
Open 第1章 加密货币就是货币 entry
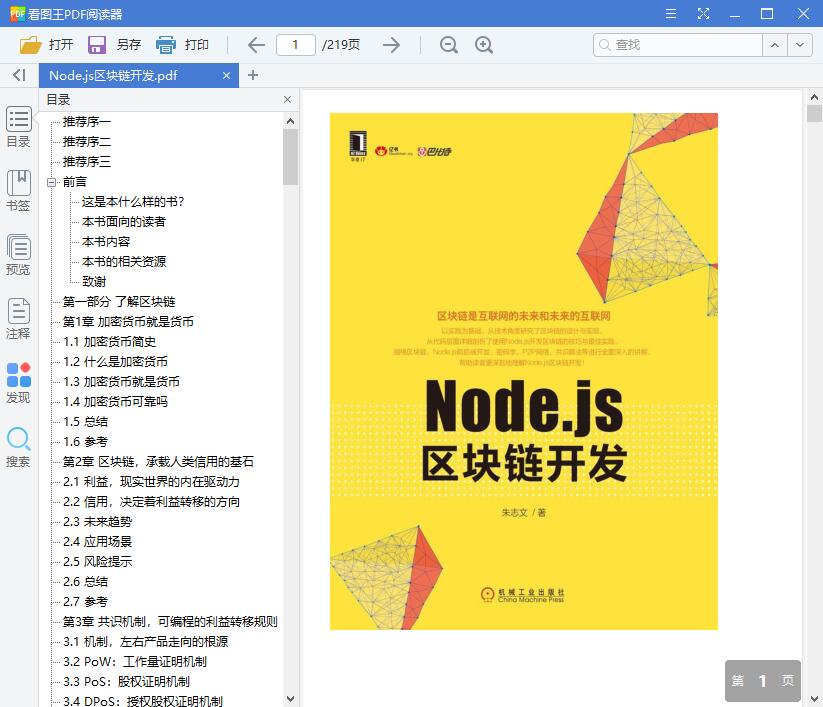point(128,322)
